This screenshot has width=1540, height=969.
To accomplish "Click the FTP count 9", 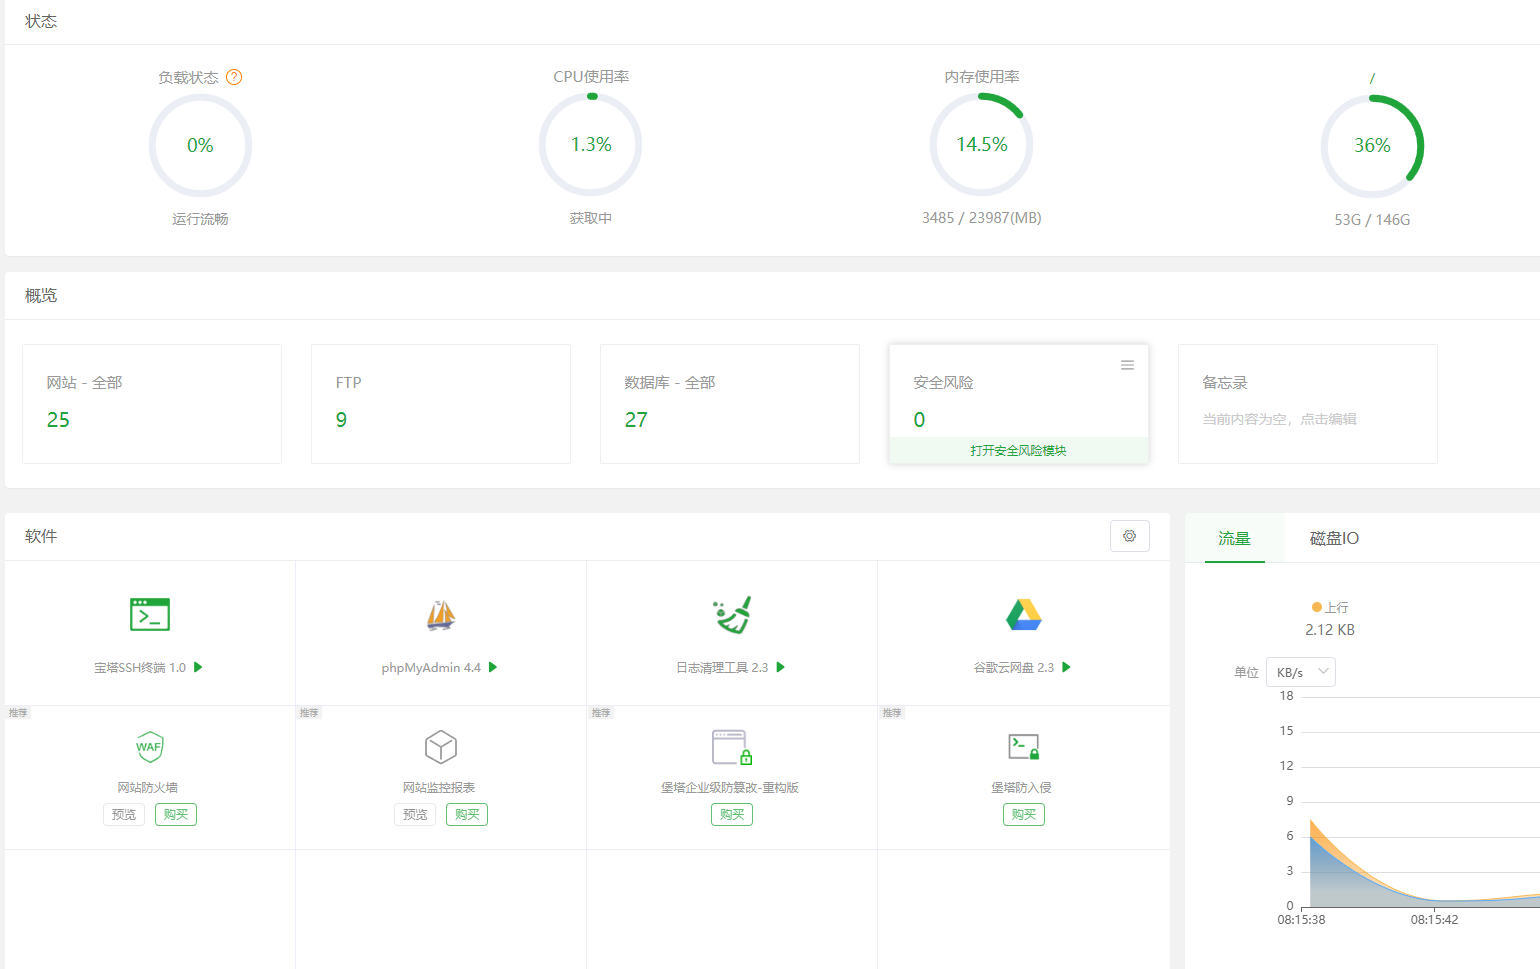I will tap(341, 420).
